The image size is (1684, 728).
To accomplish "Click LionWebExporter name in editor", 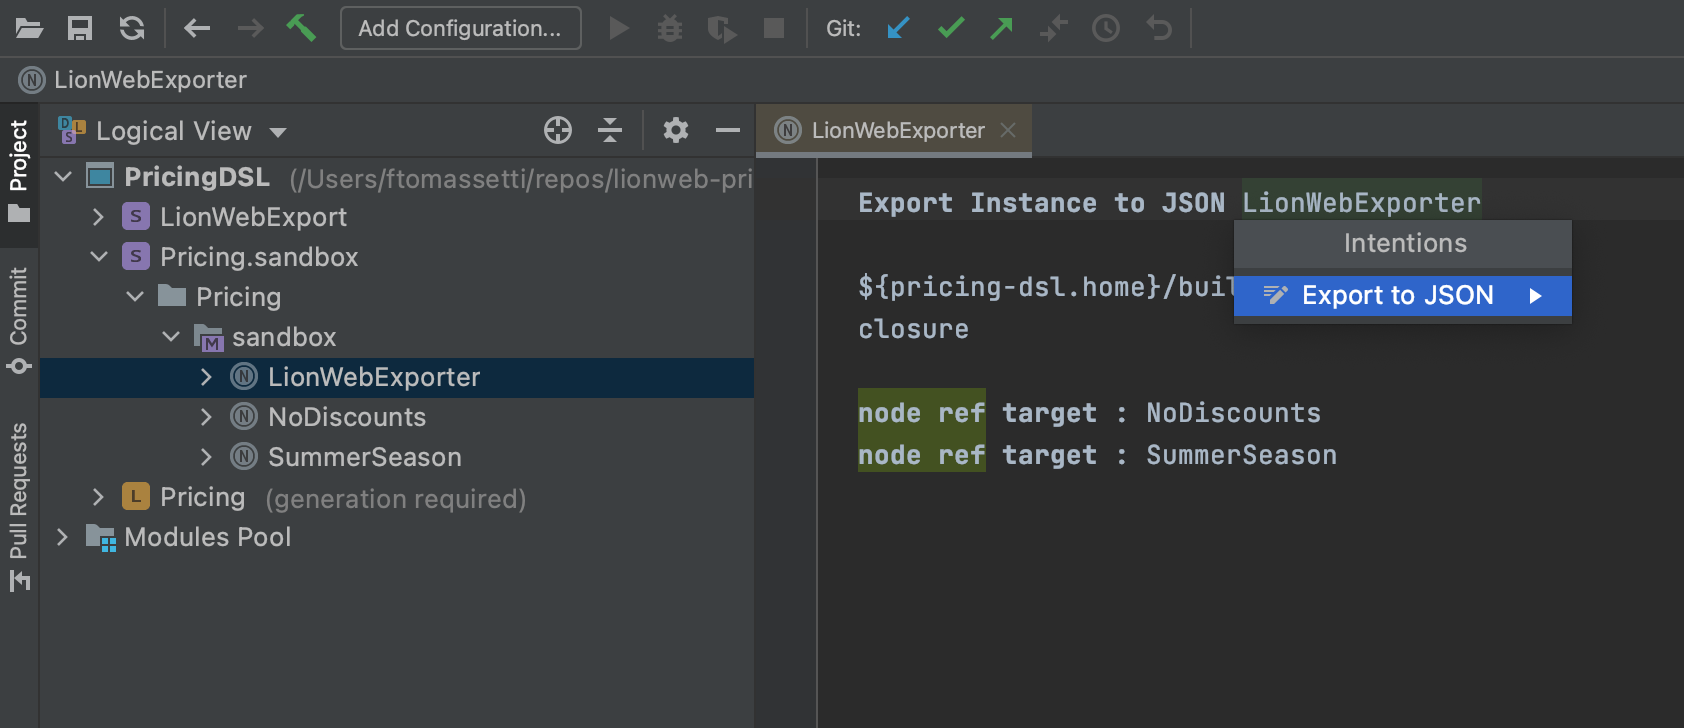I will (x=1361, y=203).
